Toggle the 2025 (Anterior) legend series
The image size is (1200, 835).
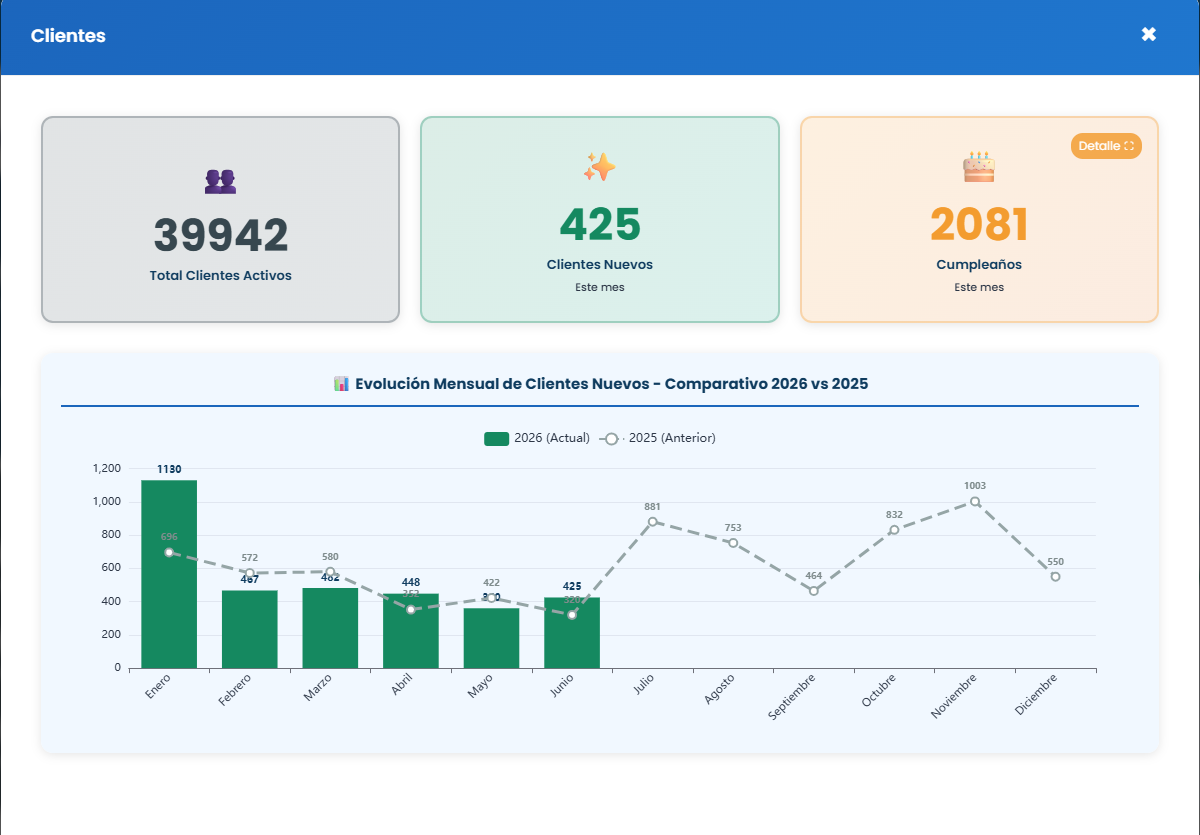click(657, 438)
